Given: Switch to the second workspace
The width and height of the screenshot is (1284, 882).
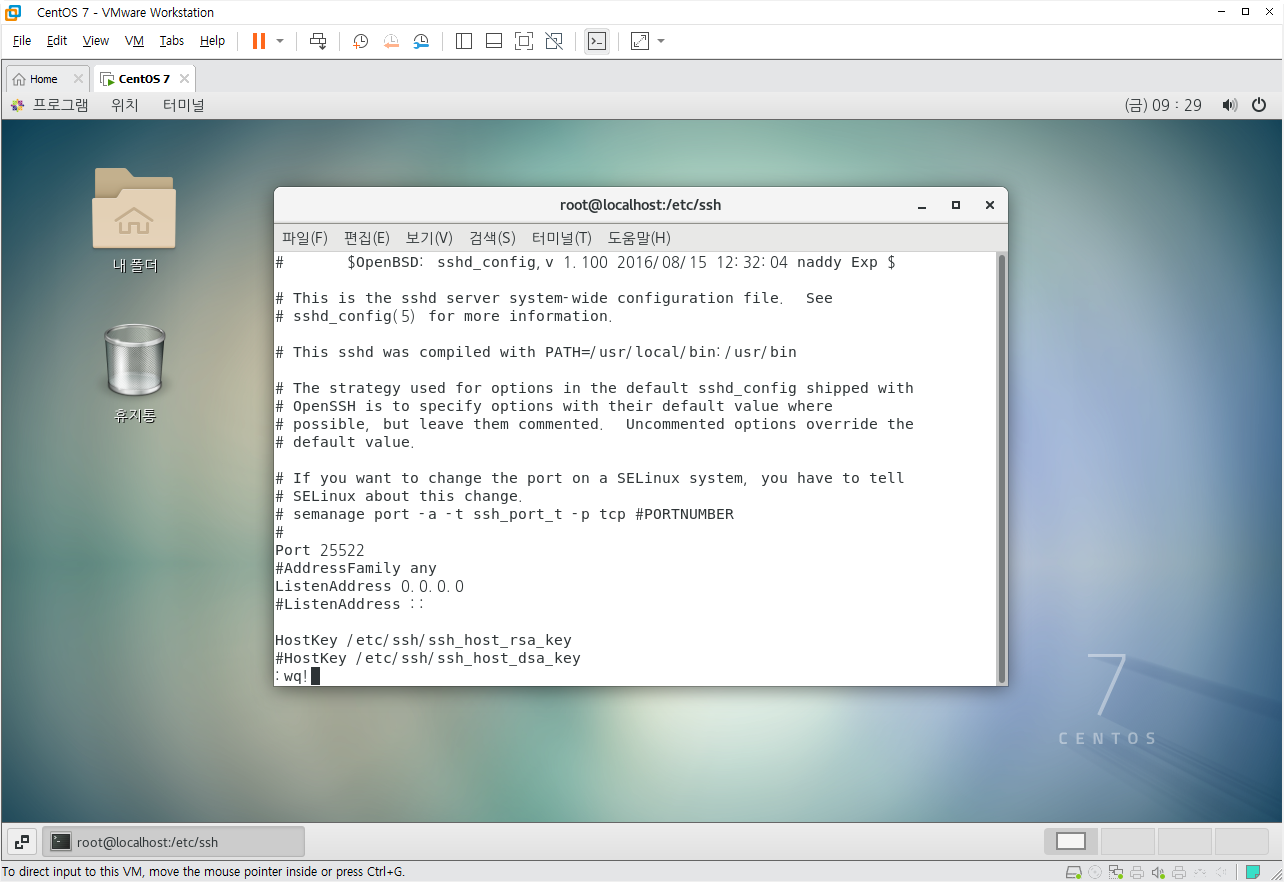Looking at the screenshot, I should (1128, 842).
